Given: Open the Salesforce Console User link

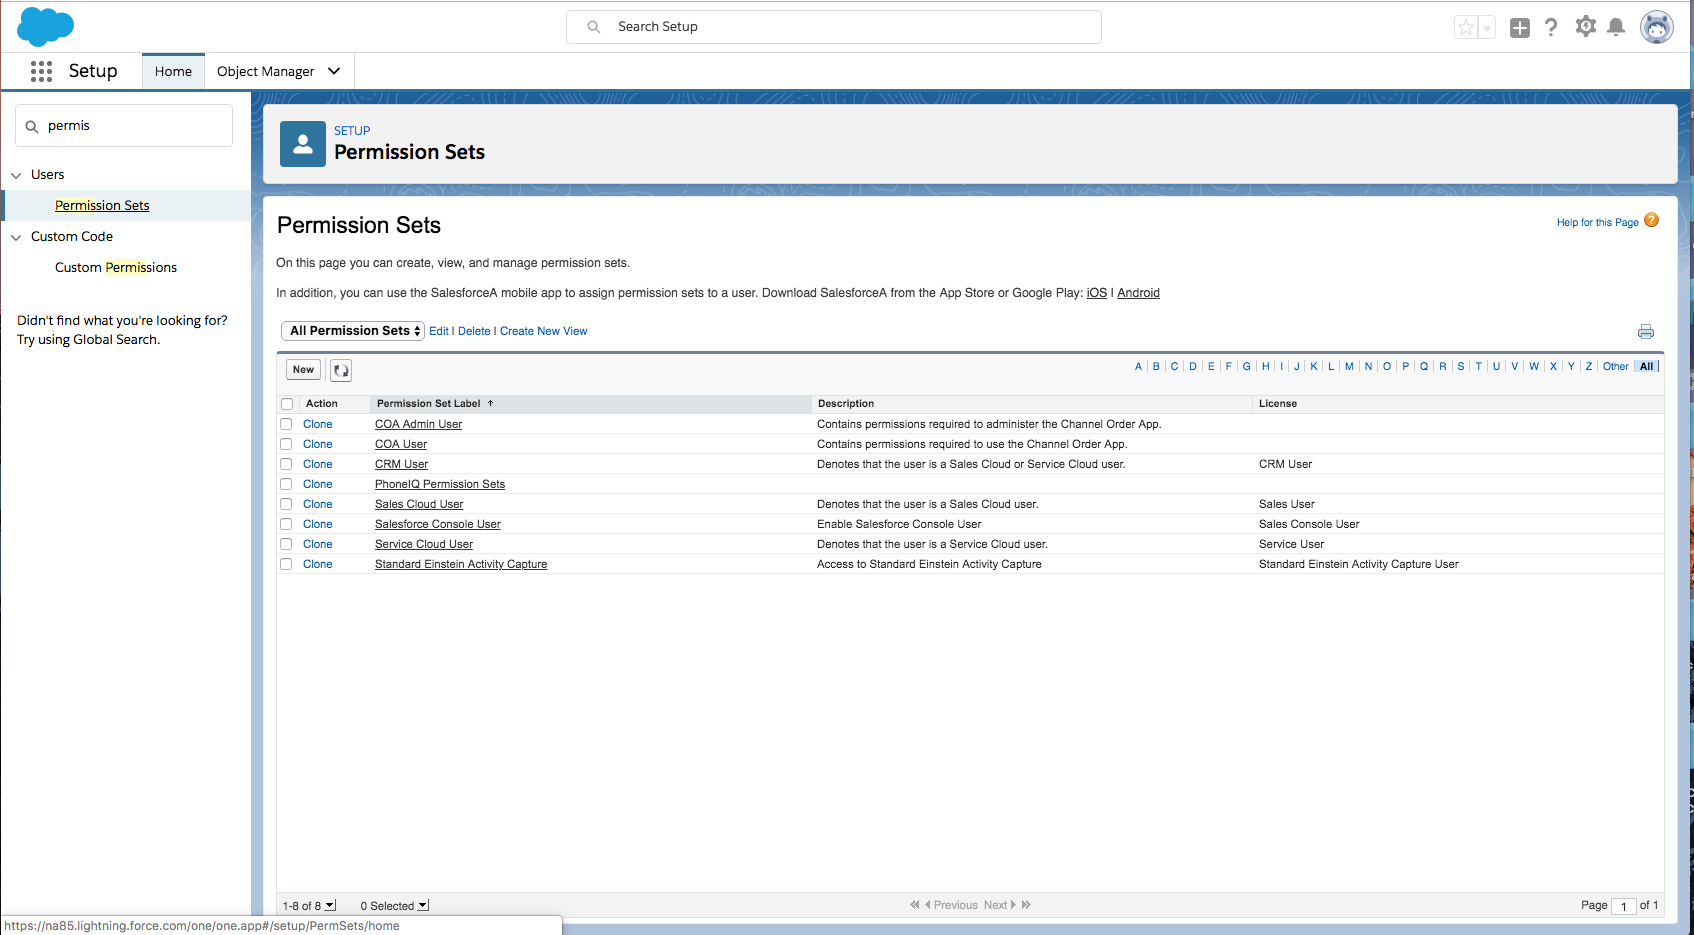Looking at the screenshot, I should click(438, 524).
